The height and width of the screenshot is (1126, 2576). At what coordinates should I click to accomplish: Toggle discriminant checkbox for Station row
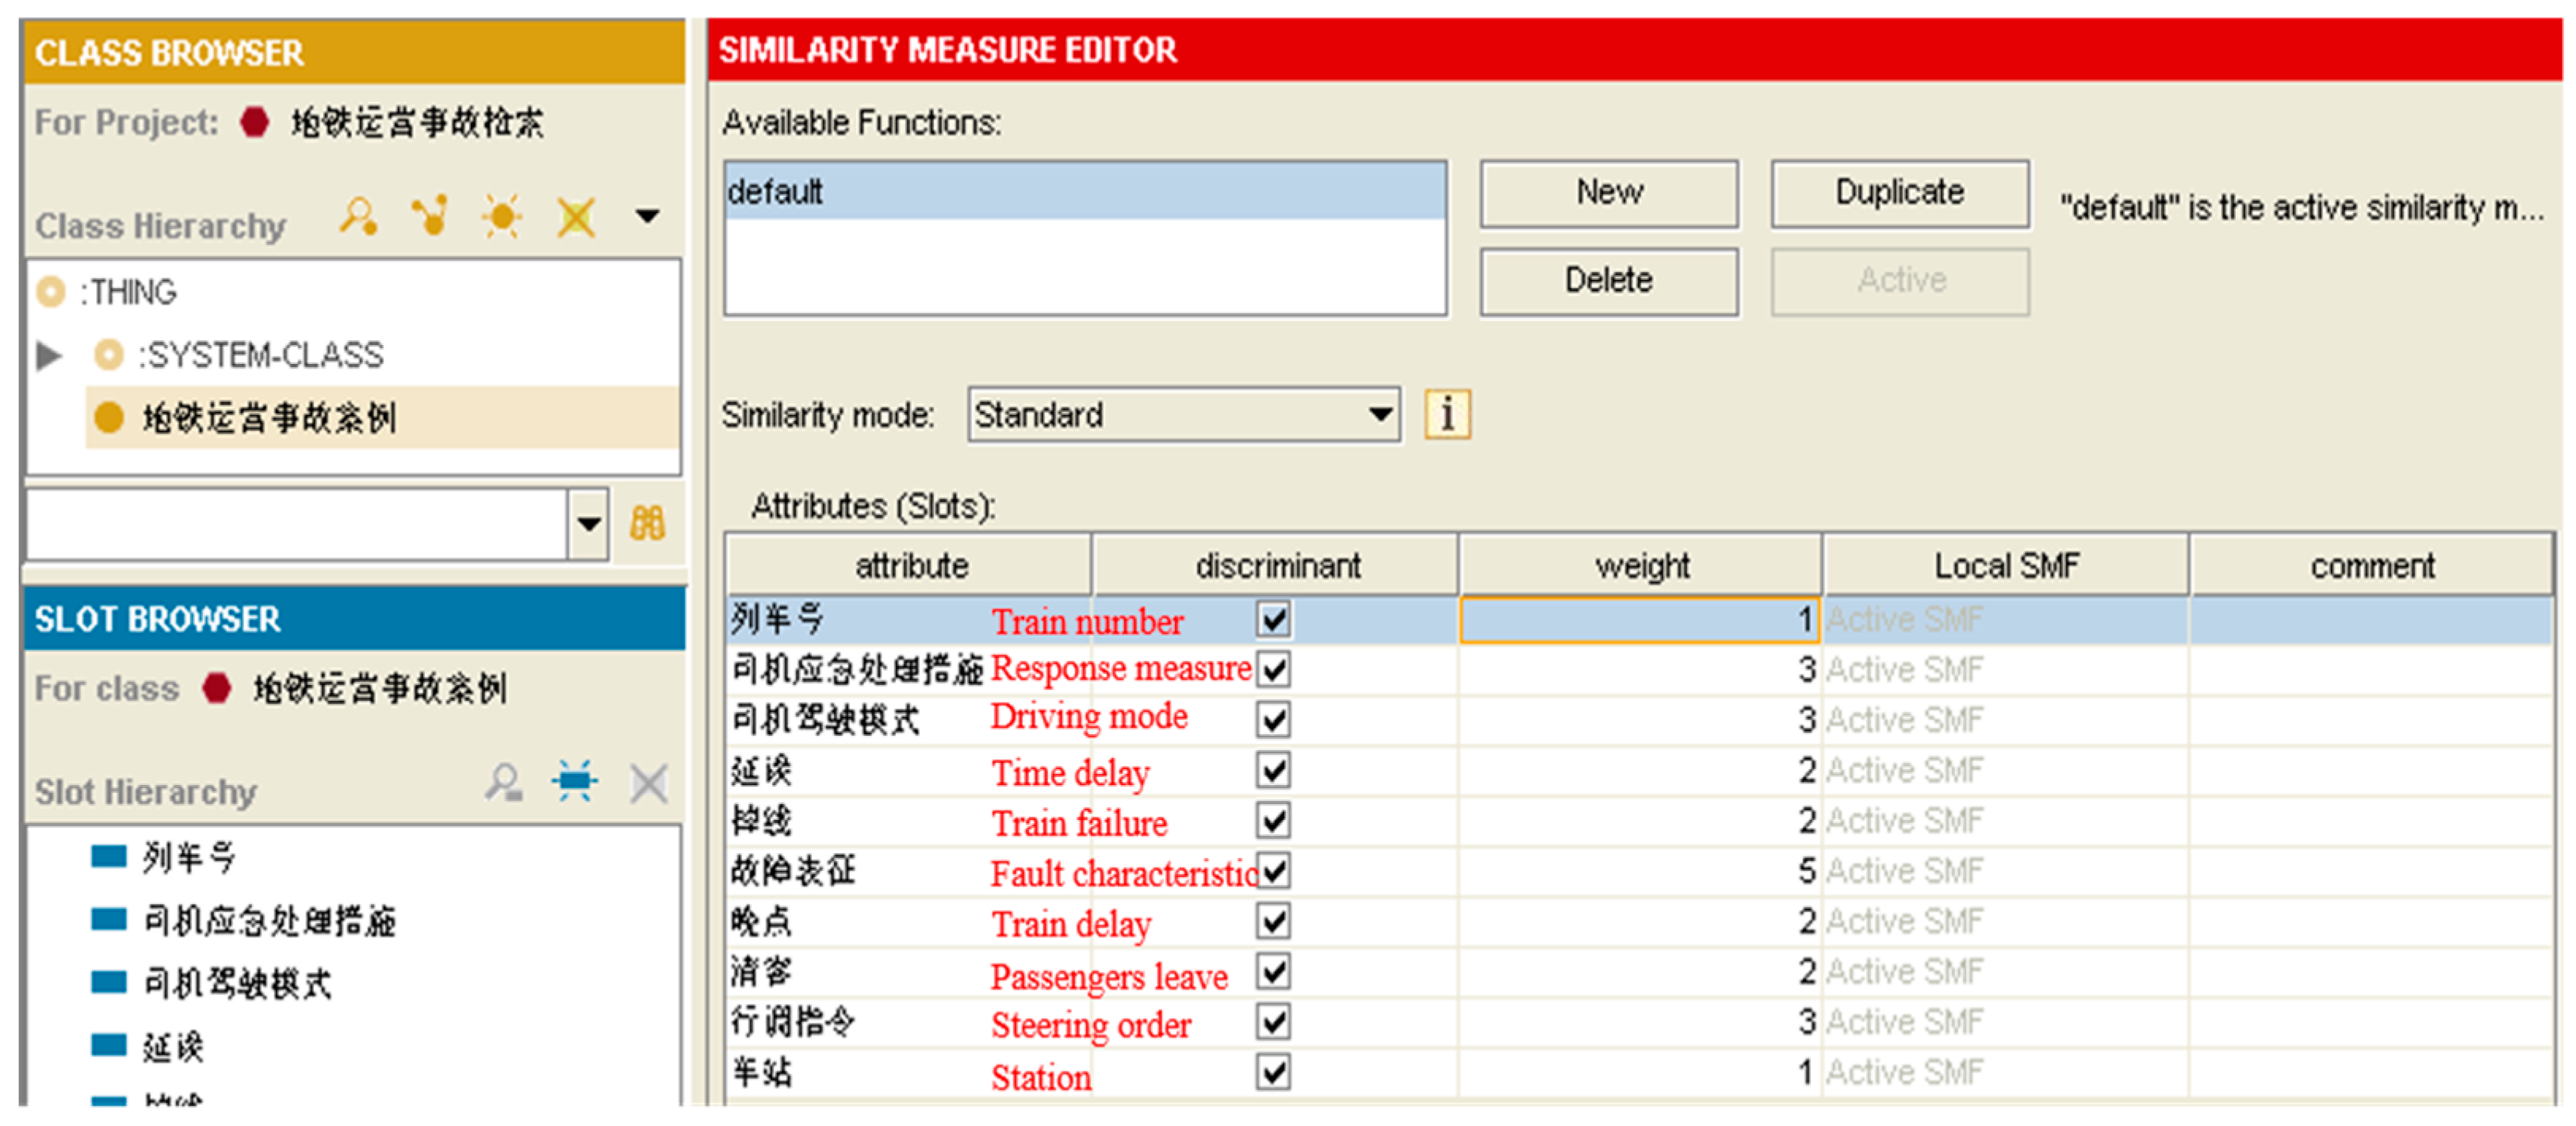(1273, 1073)
